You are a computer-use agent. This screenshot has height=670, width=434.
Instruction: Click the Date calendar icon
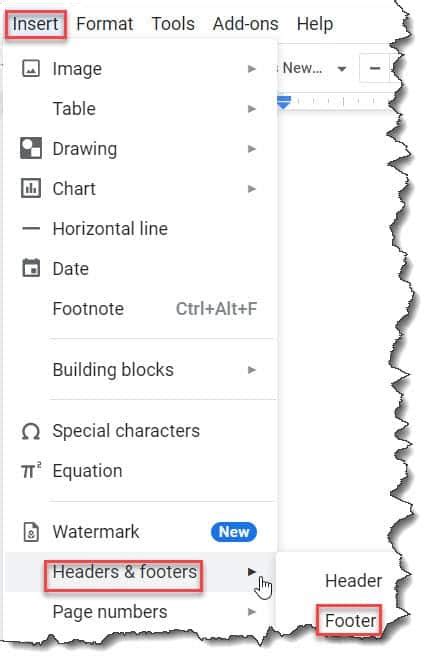click(x=31, y=268)
